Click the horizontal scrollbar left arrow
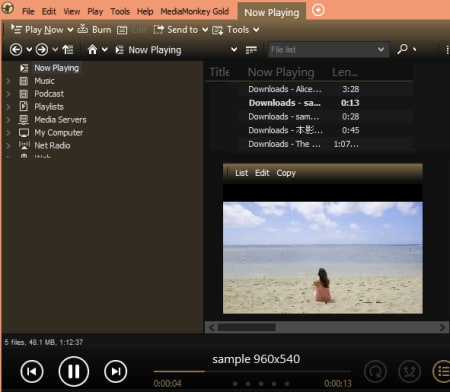Screen dimensions: 450x392 (x=211, y=327)
